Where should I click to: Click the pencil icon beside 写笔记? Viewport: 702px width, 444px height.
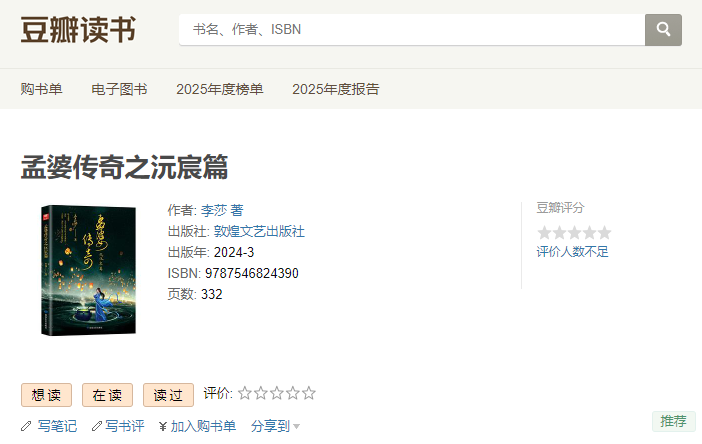(26, 426)
